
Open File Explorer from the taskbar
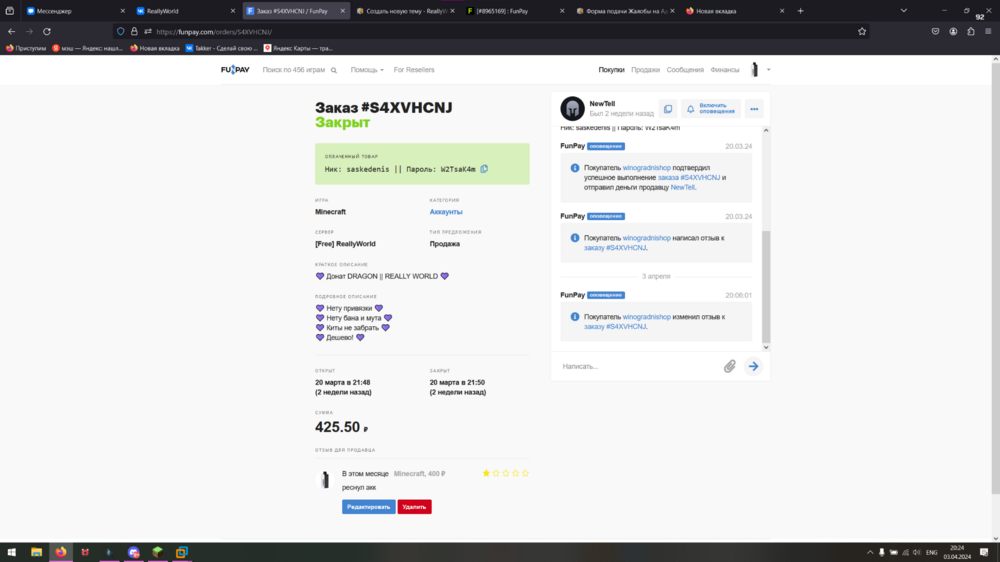pos(36,552)
